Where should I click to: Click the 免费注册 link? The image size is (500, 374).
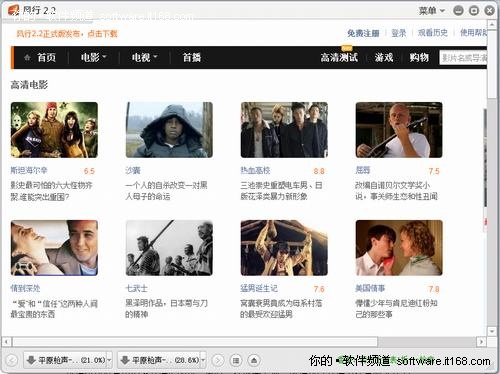(x=363, y=33)
